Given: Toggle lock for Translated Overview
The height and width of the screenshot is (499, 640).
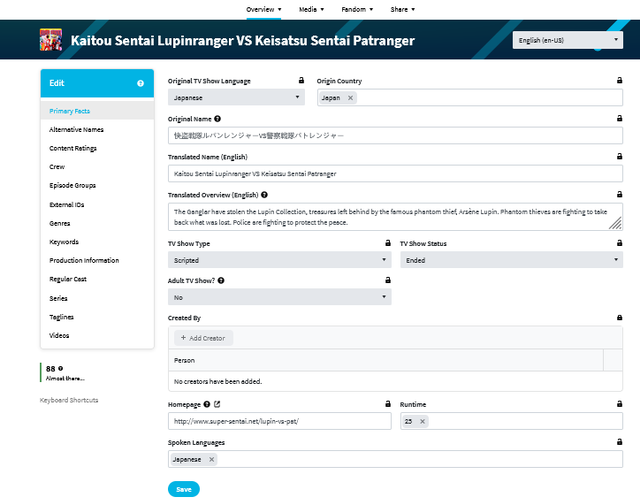Looking at the screenshot, I should point(620,194).
